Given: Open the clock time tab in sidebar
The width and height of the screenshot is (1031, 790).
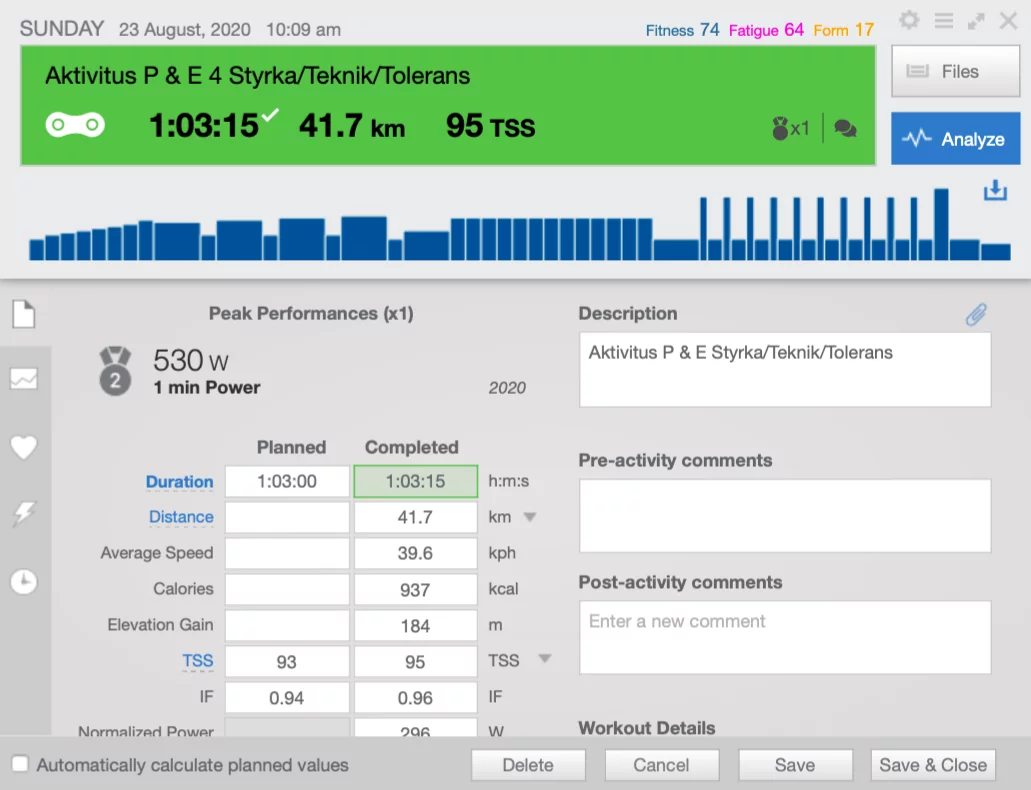Looking at the screenshot, I should tap(24, 581).
